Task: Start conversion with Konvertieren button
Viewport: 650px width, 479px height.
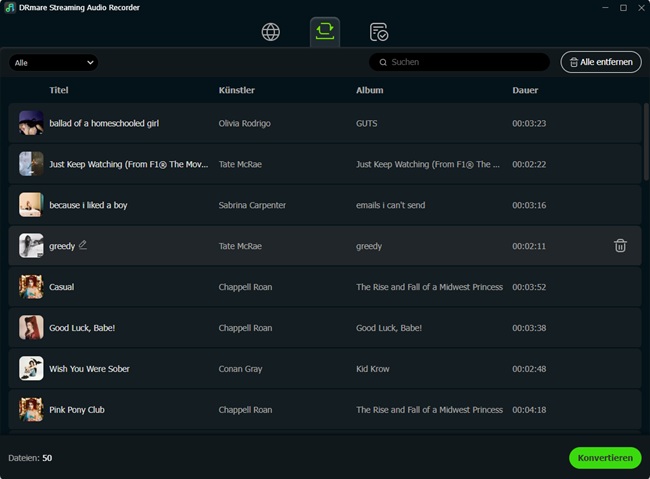Action: [x=605, y=458]
